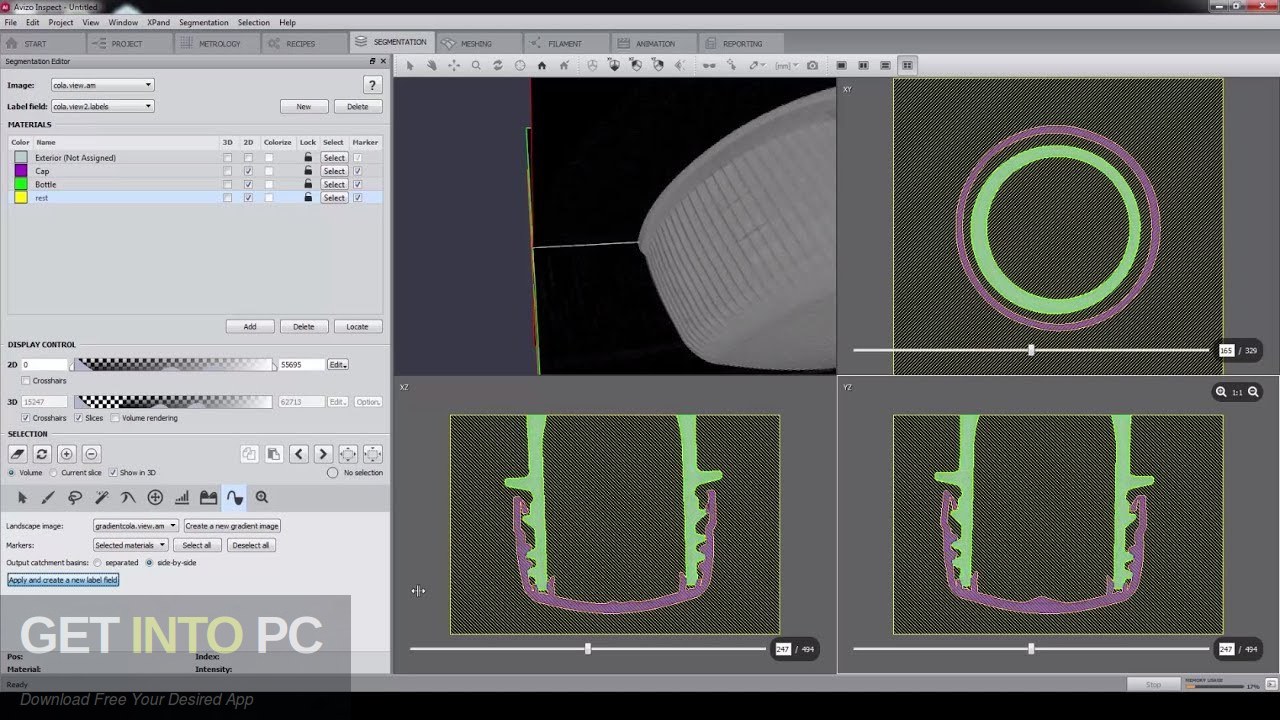Select the Lasso segmentation tool
1280x720 pixels.
point(74,497)
